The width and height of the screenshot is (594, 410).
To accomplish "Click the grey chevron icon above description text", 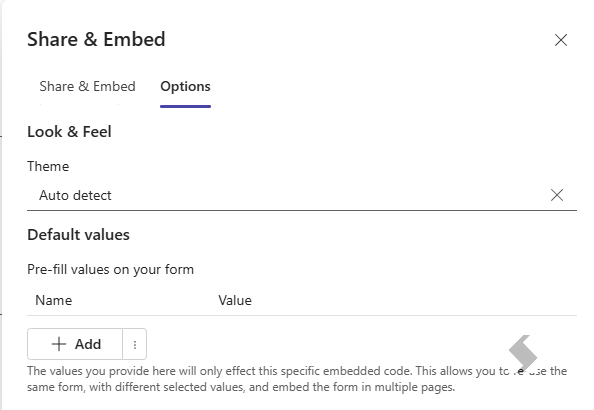I will tap(523, 353).
